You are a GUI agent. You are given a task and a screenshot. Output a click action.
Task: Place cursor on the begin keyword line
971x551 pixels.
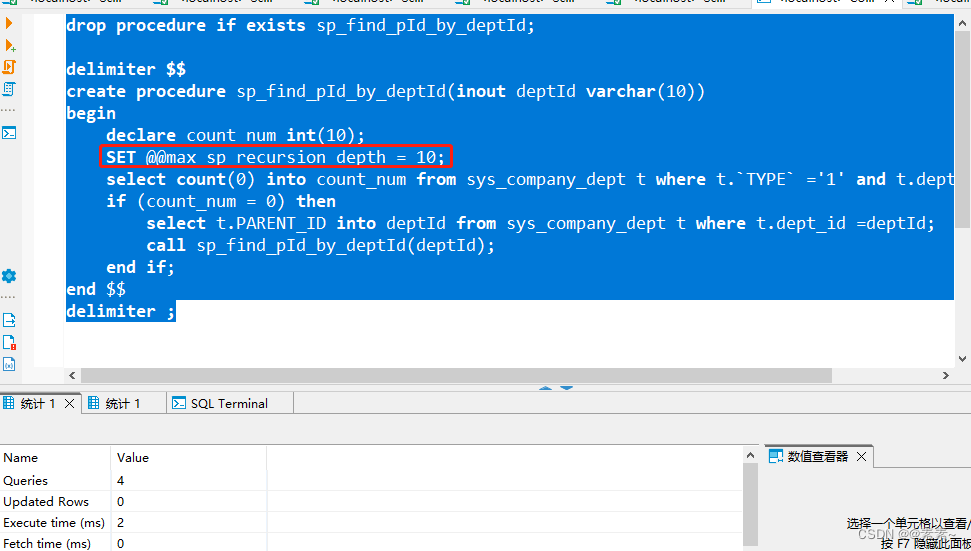point(91,113)
